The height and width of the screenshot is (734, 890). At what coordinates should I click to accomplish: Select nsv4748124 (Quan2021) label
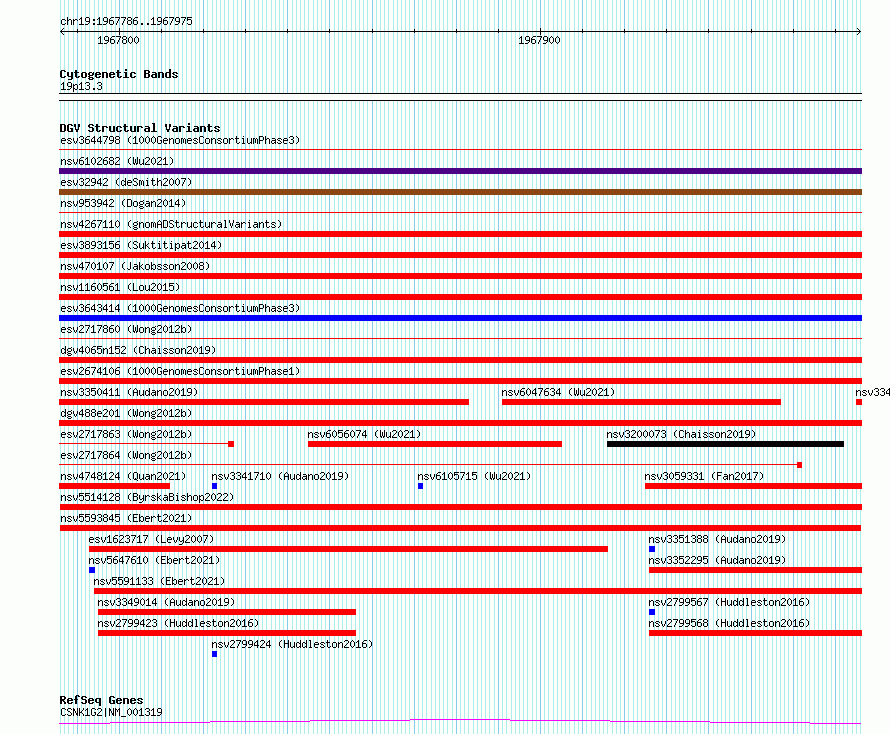coord(123,476)
